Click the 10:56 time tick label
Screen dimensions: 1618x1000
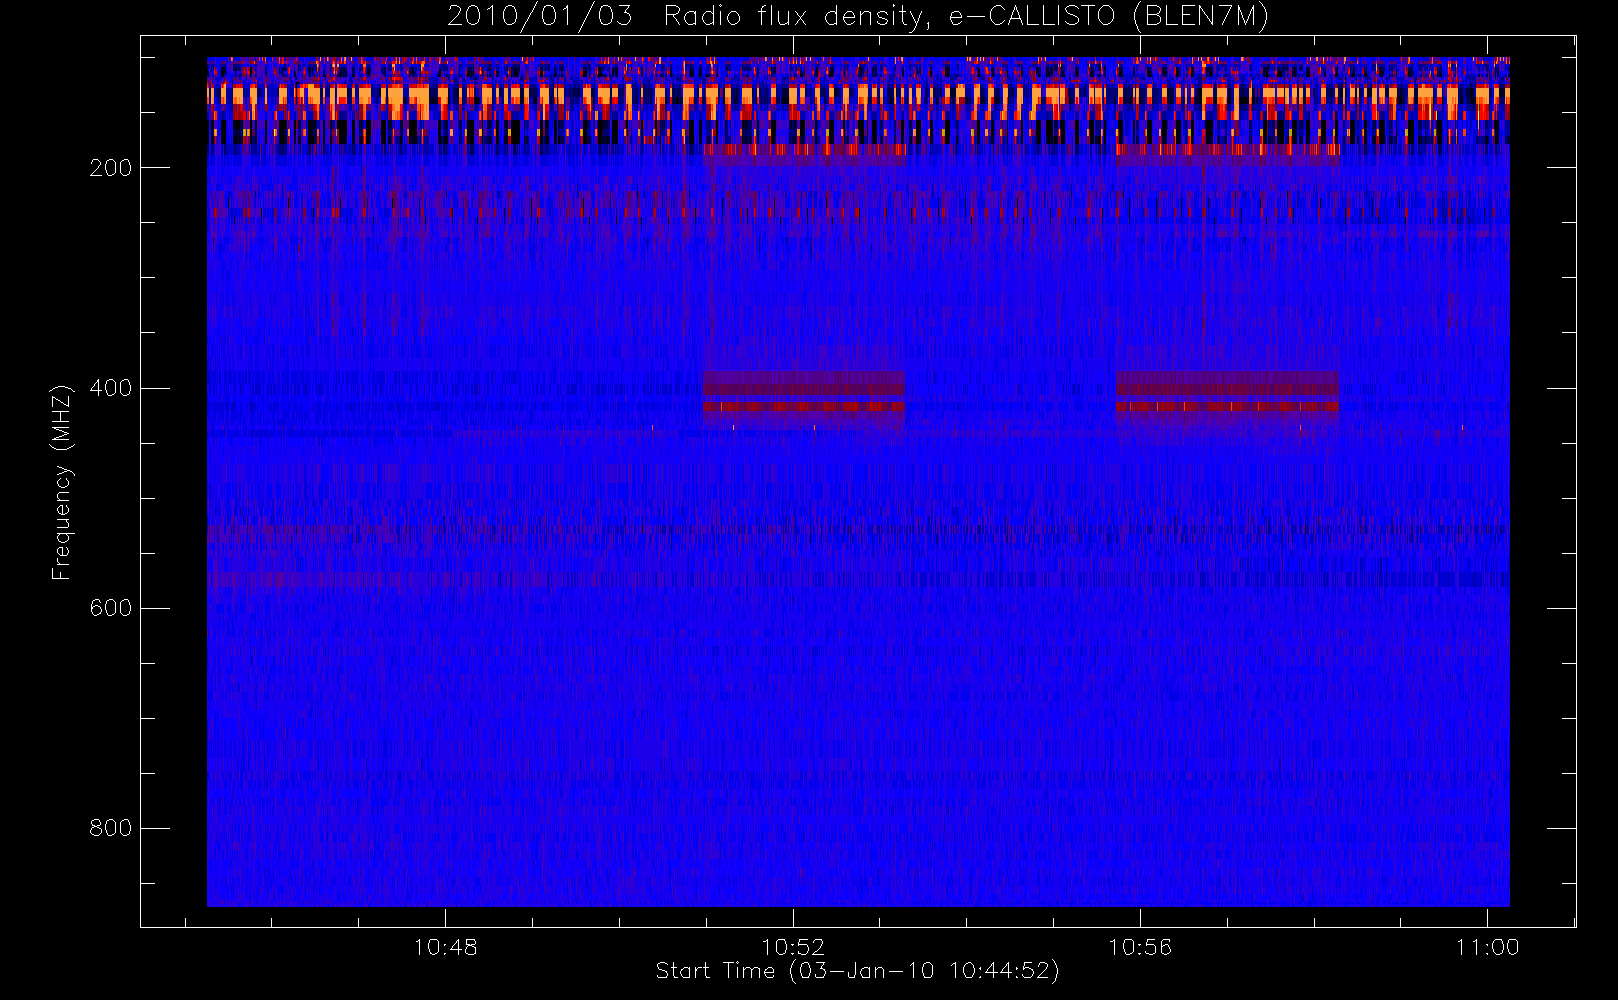coord(1140,947)
